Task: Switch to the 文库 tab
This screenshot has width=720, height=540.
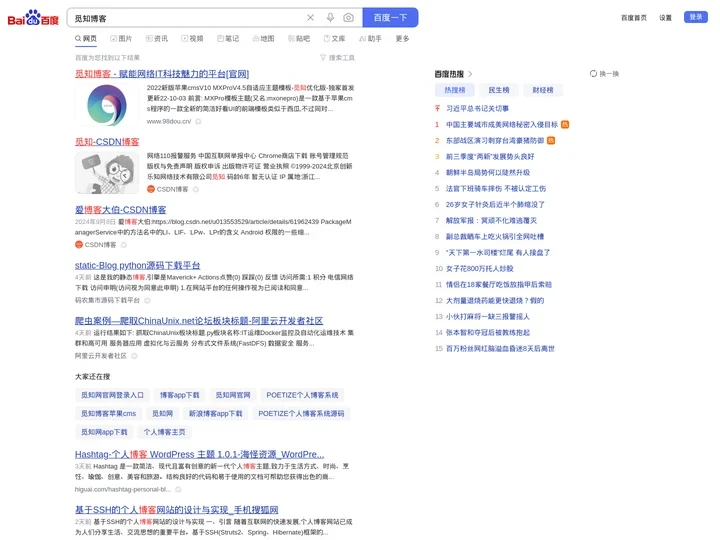Action: pyautogui.click(x=334, y=39)
